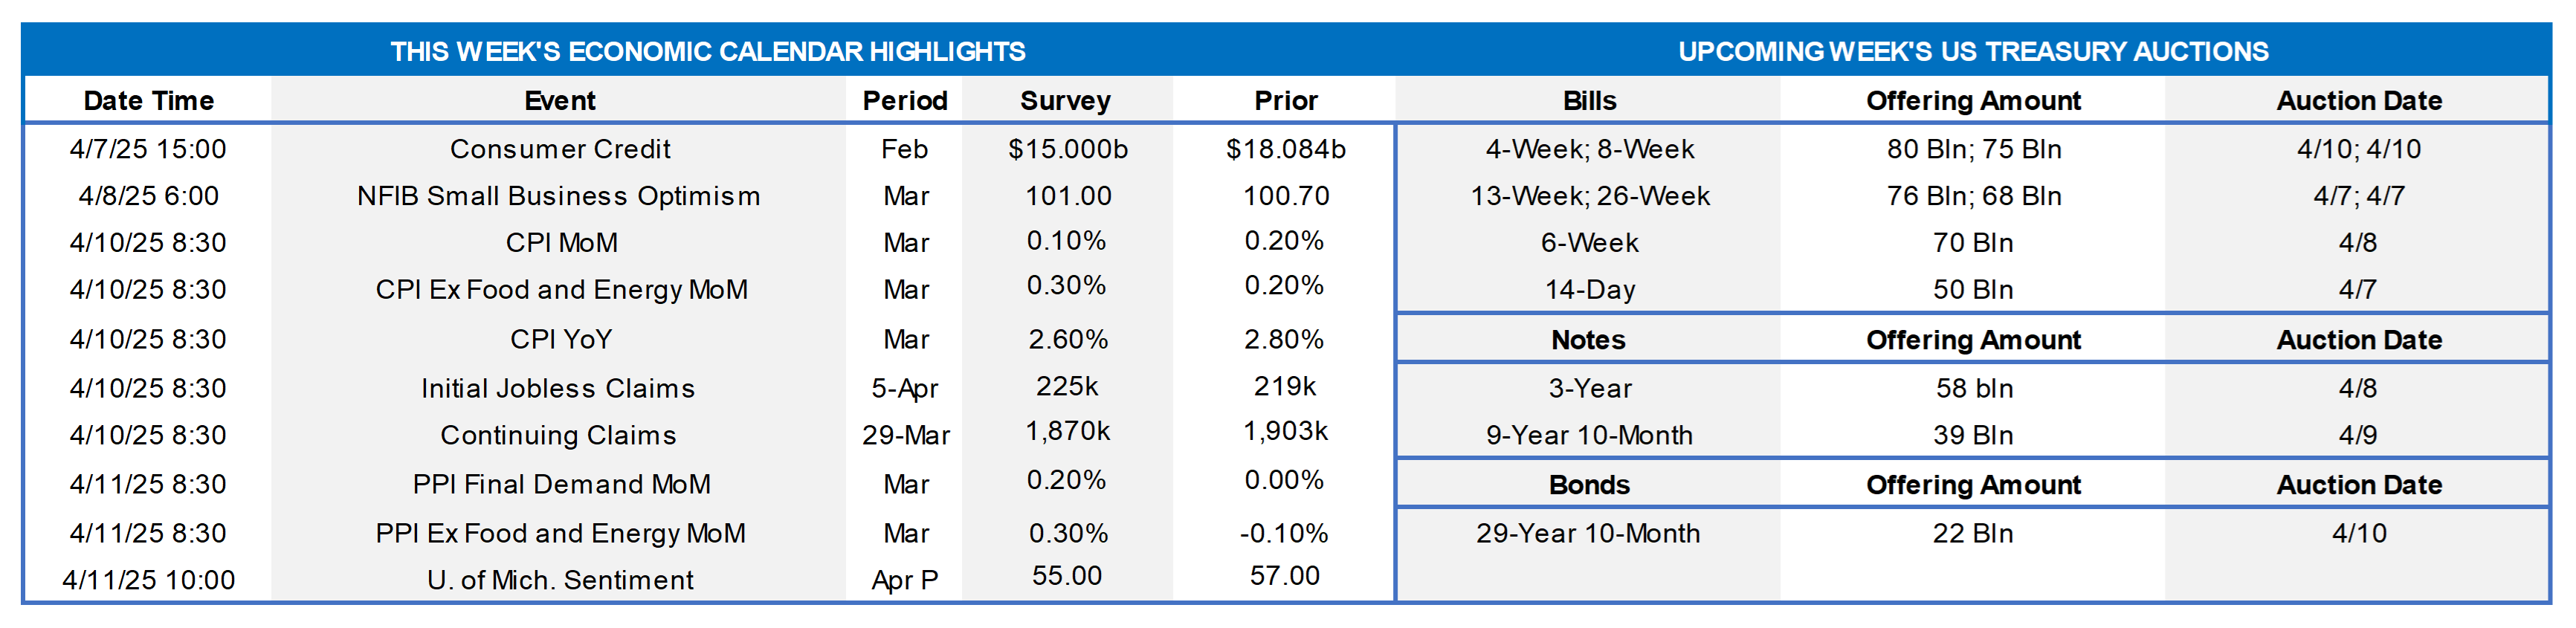Viewport: 2576px width, 628px height.
Task: Click the NFIB Small Business Optimism cell
Action: (558, 196)
